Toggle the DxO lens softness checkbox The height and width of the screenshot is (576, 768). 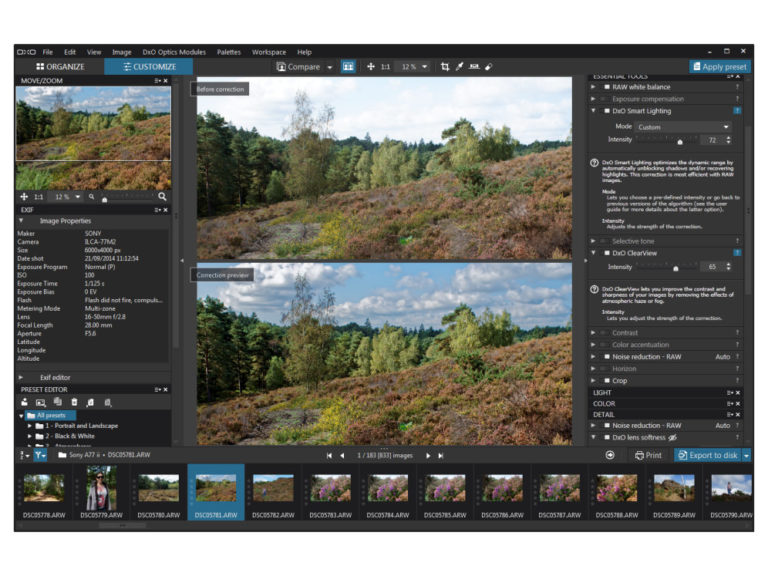coord(607,437)
